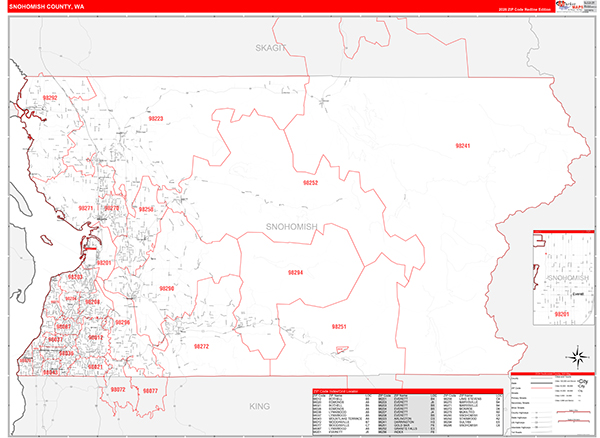Select ZIP code 98072 label

(118, 390)
